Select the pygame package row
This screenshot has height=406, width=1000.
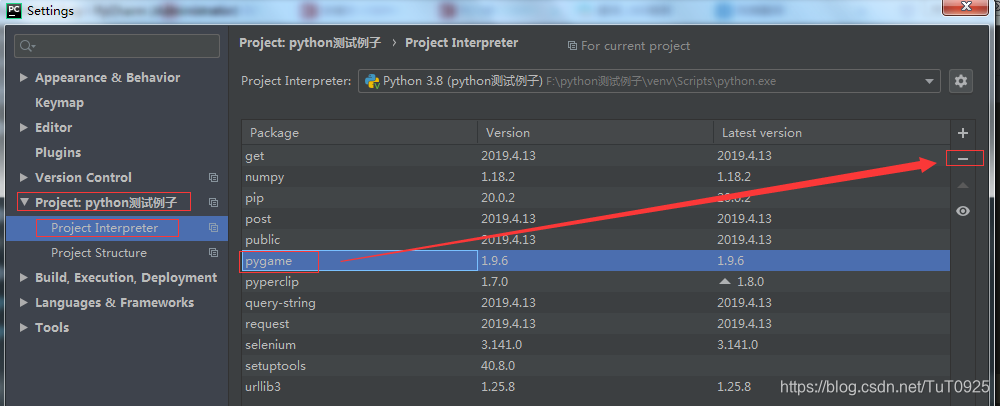coord(596,261)
